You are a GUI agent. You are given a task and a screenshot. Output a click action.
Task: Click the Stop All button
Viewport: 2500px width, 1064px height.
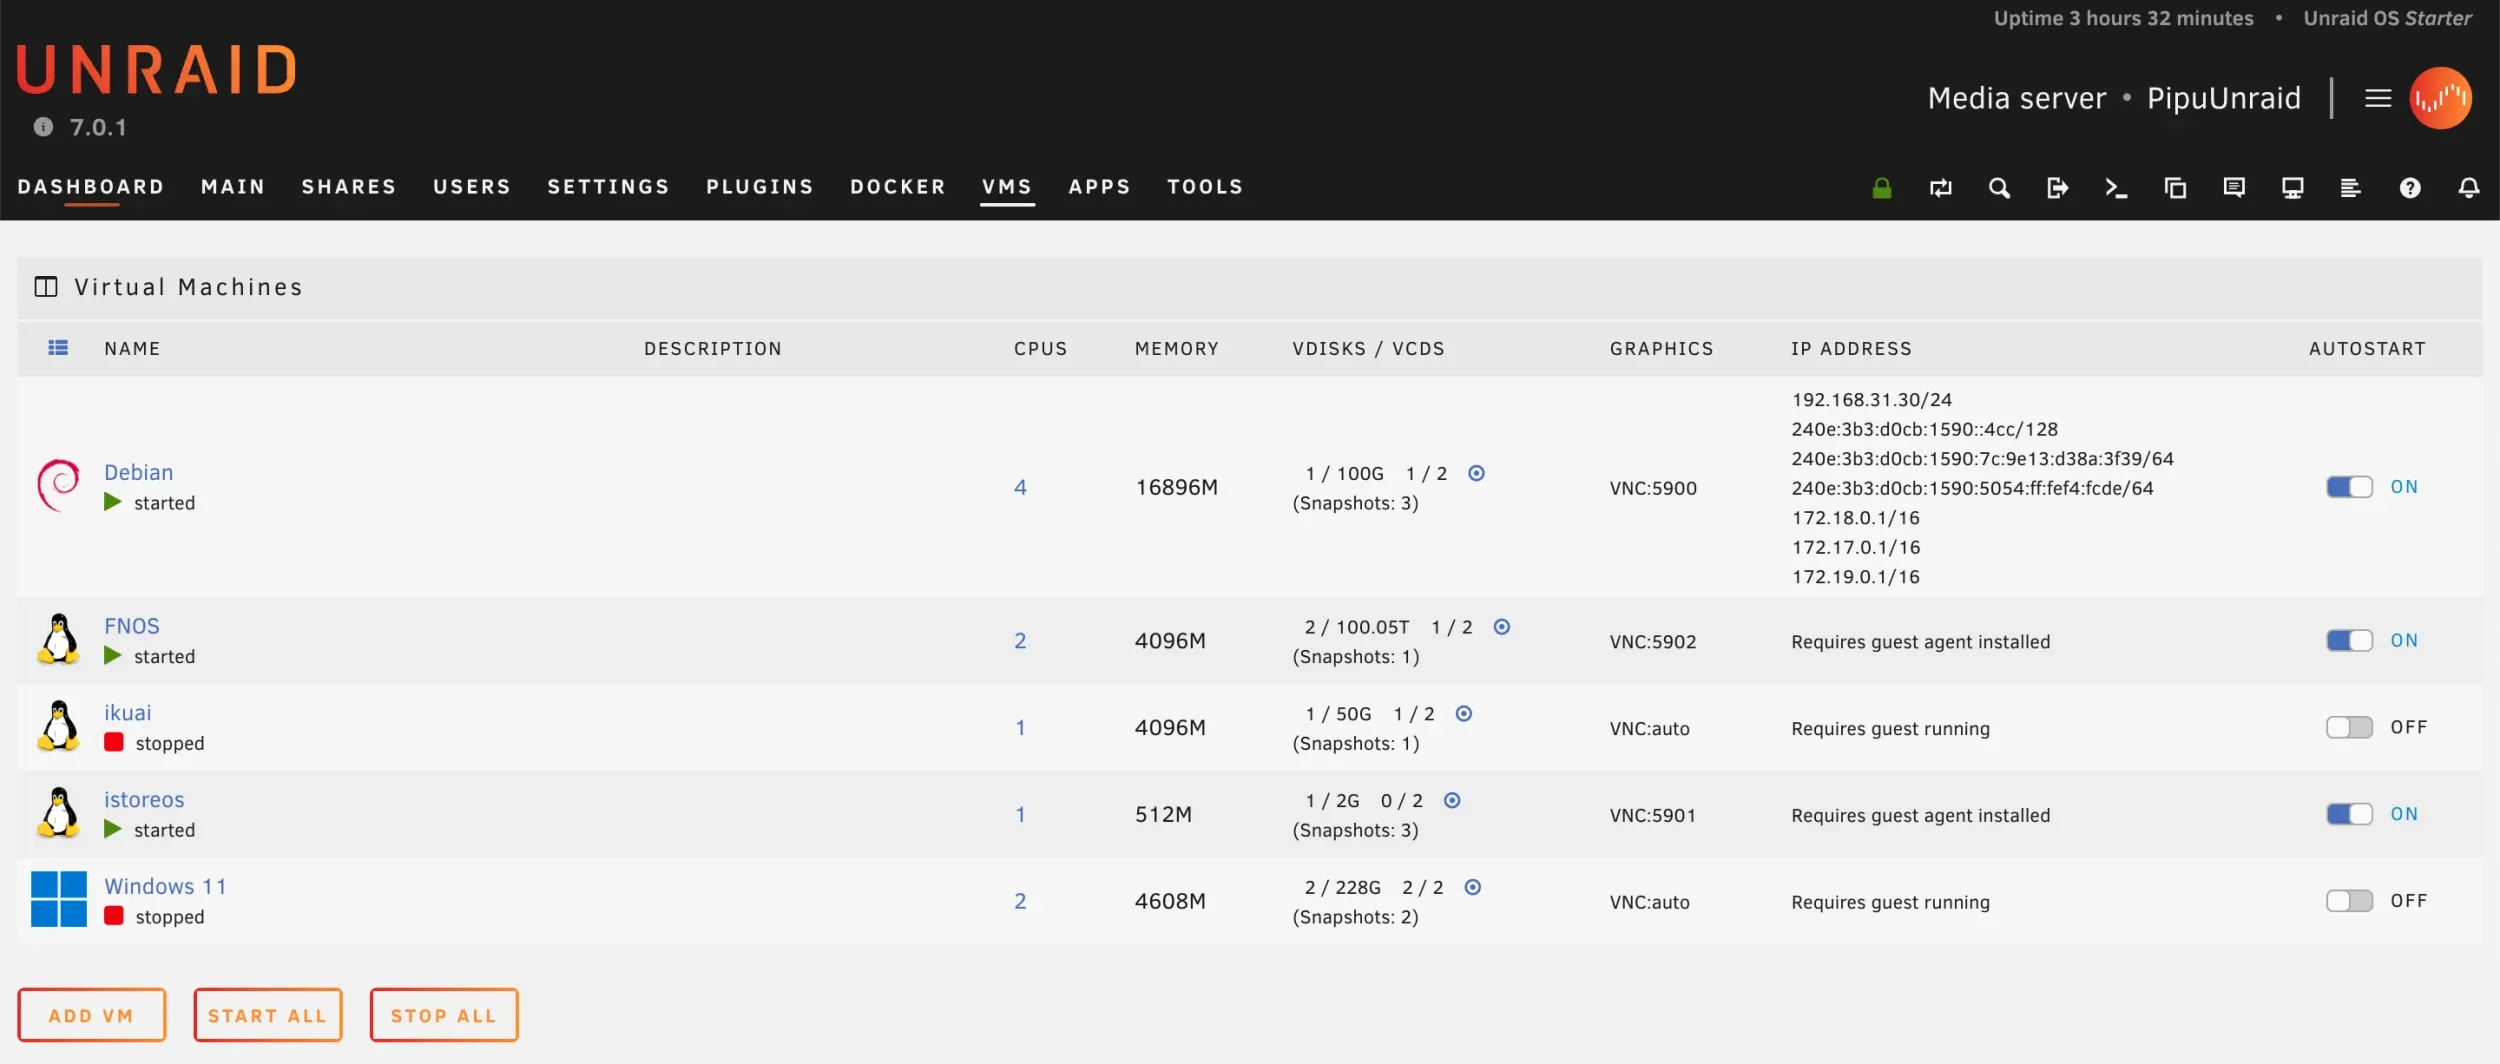(x=443, y=1015)
